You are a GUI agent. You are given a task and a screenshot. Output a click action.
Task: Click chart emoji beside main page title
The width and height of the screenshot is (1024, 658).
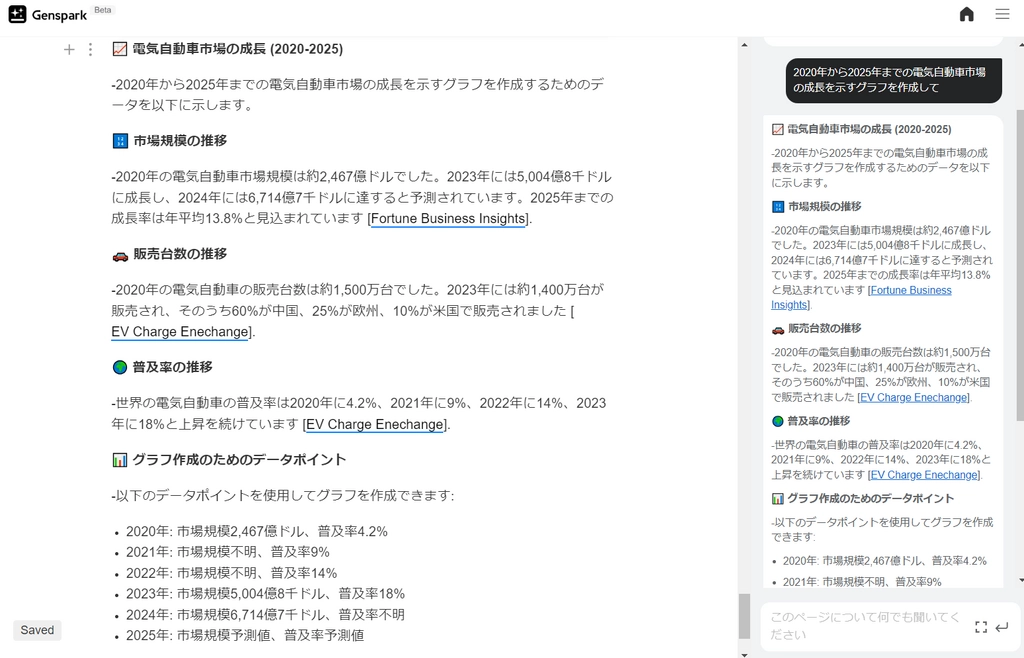(x=120, y=49)
